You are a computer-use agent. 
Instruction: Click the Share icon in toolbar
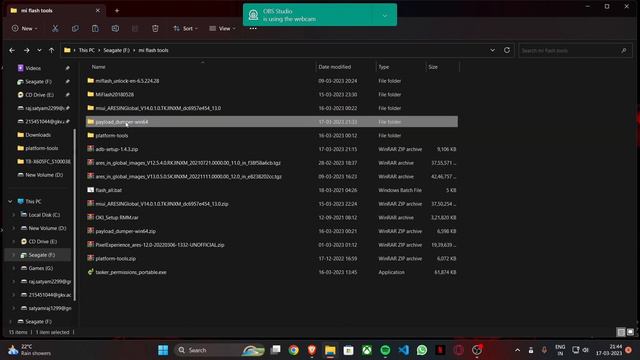(x=135, y=29)
